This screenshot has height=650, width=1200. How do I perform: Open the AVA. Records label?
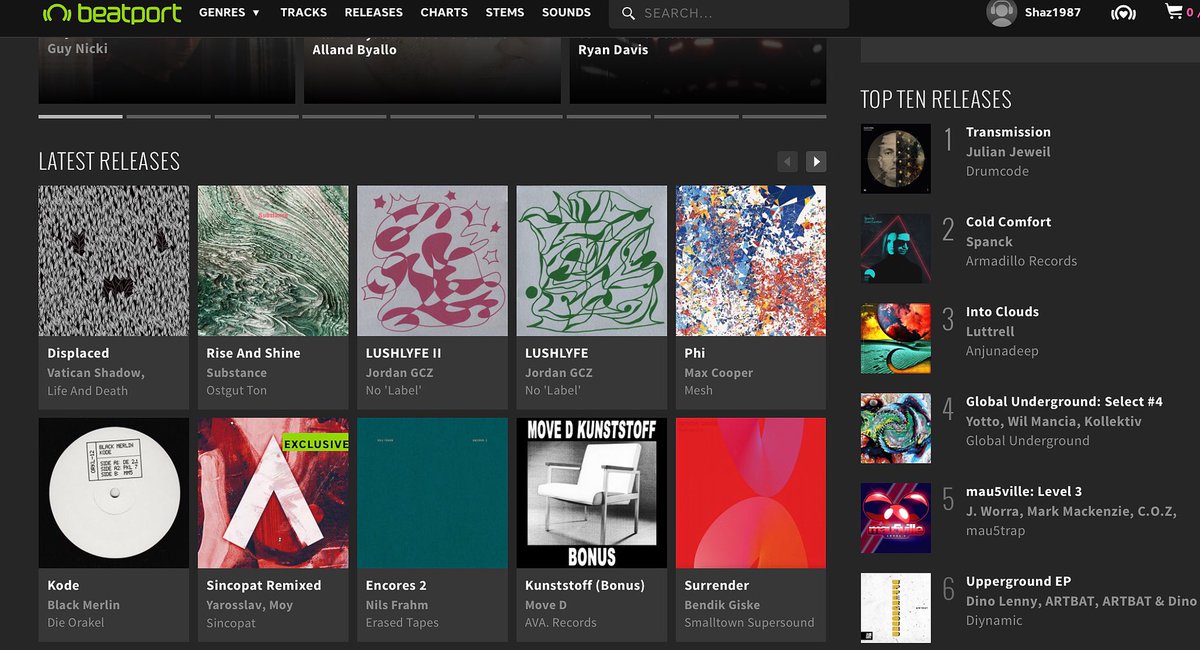click(x=561, y=622)
